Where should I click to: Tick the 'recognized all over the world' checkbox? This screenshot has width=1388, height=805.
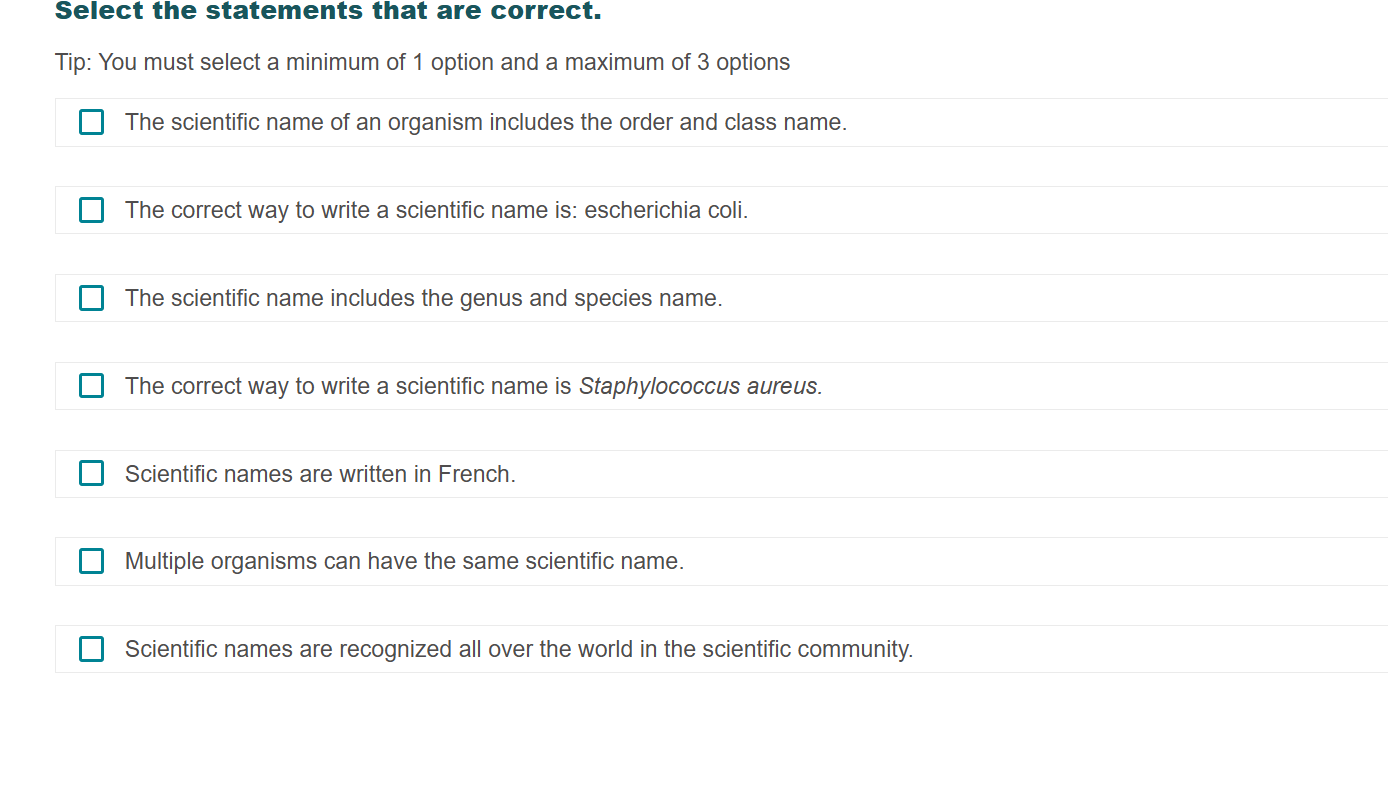(x=91, y=649)
